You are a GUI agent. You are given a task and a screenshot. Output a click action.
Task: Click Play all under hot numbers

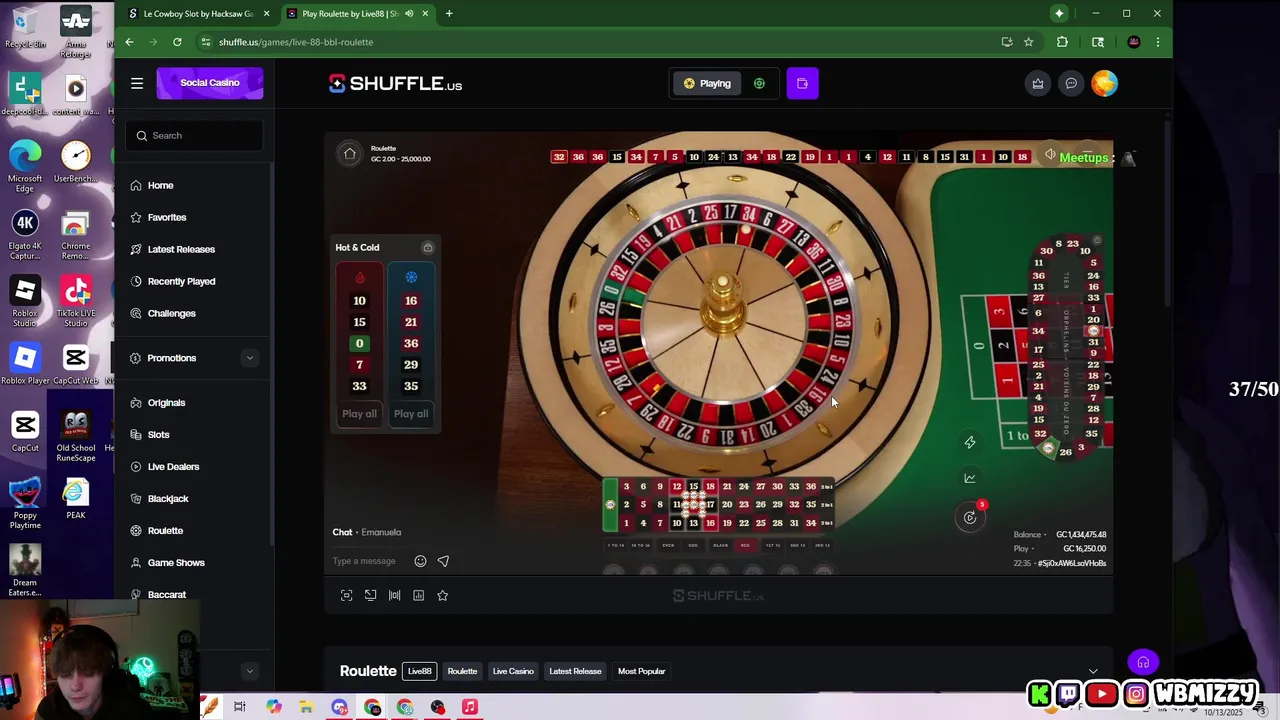pos(359,414)
